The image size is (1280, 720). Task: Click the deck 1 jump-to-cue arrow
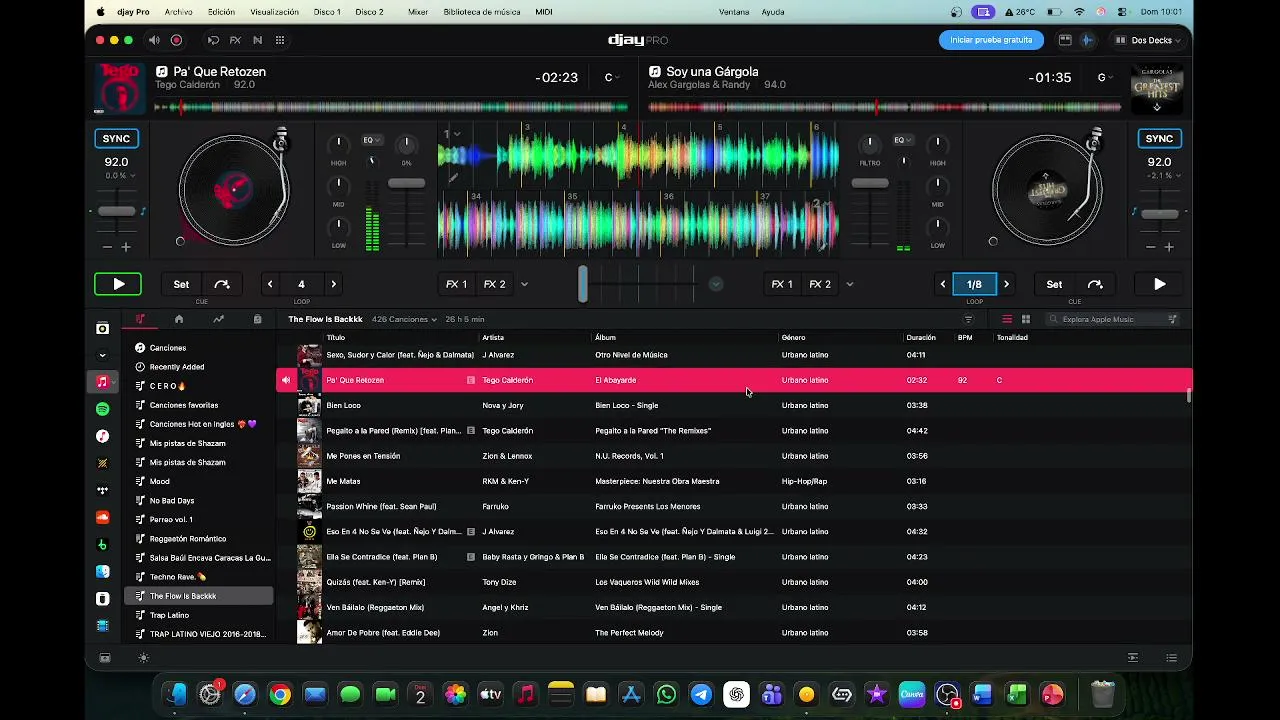pos(222,284)
